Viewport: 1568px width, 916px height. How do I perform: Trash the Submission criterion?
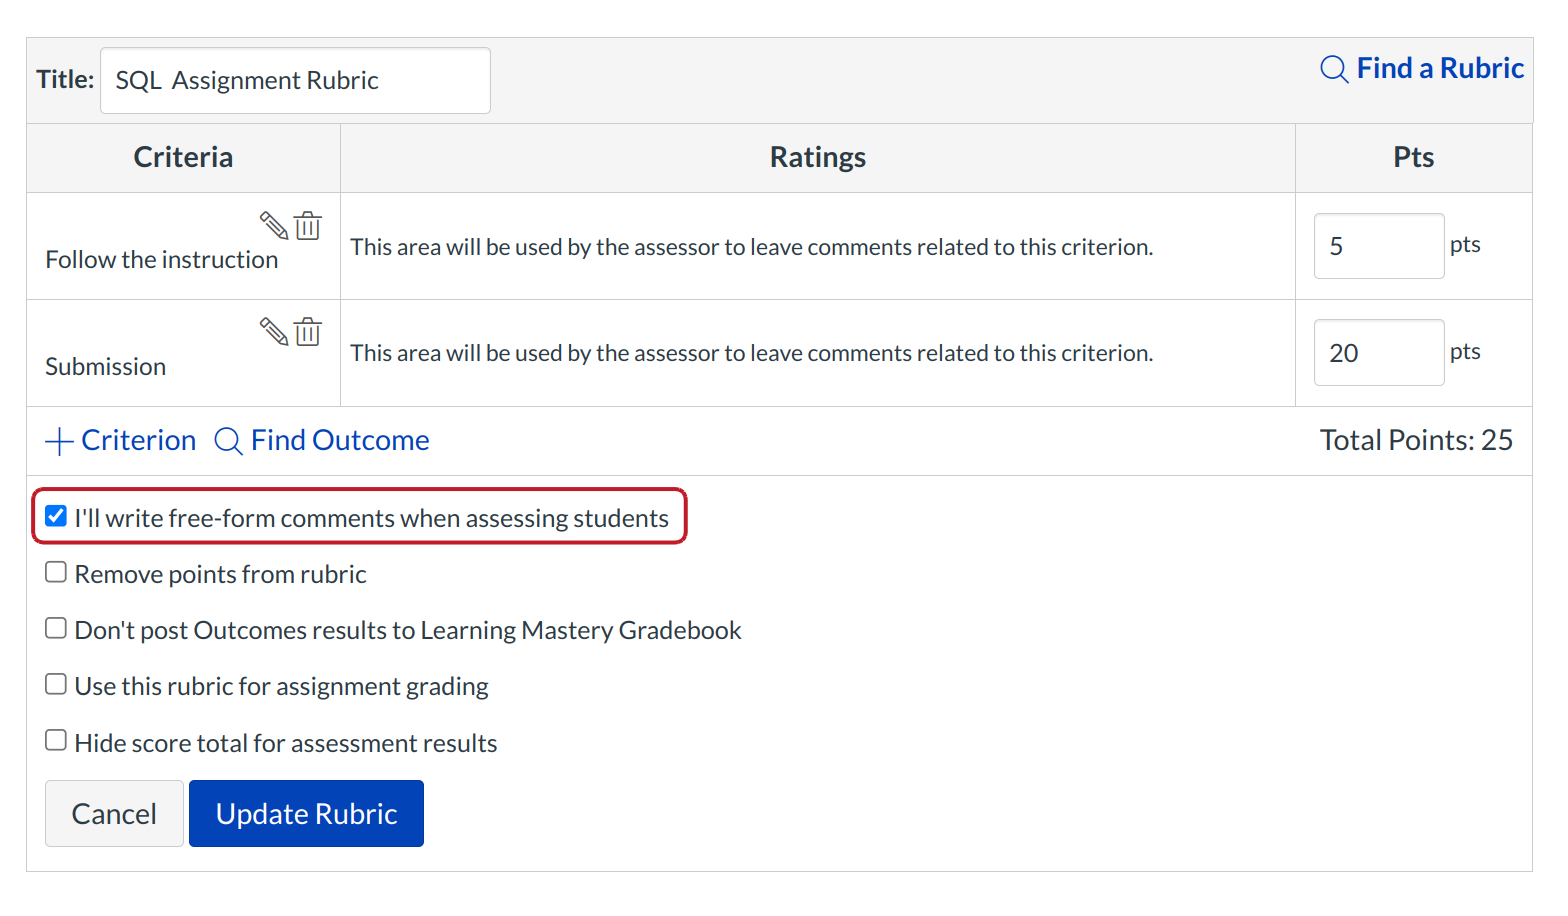click(308, 332)
